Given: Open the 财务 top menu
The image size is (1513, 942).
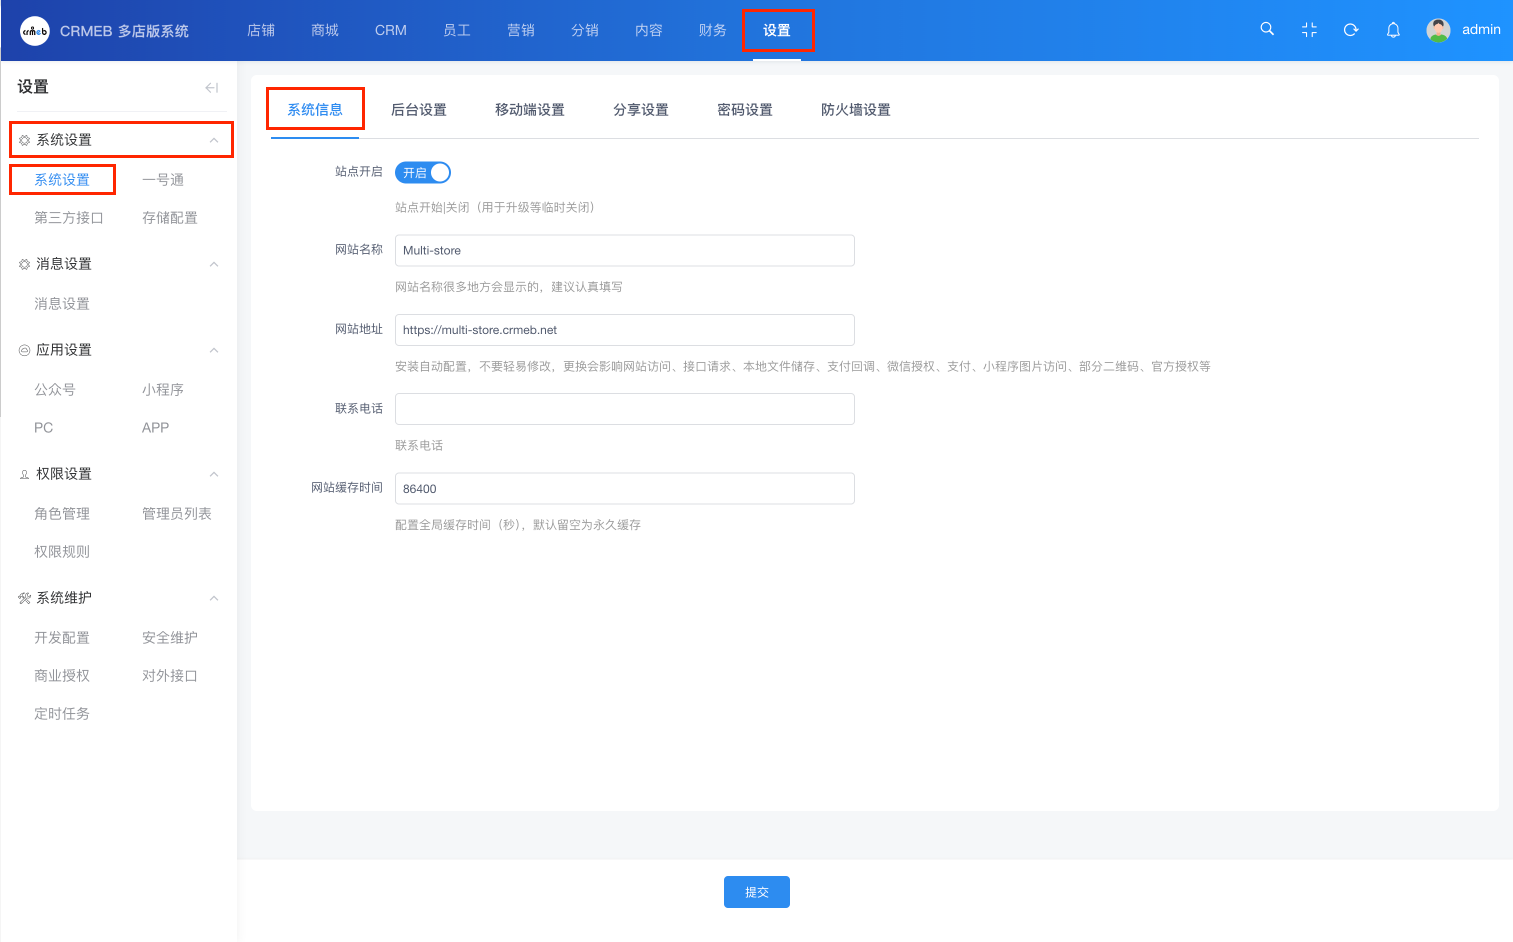Looking at the screenshot, I should [713, 30].
